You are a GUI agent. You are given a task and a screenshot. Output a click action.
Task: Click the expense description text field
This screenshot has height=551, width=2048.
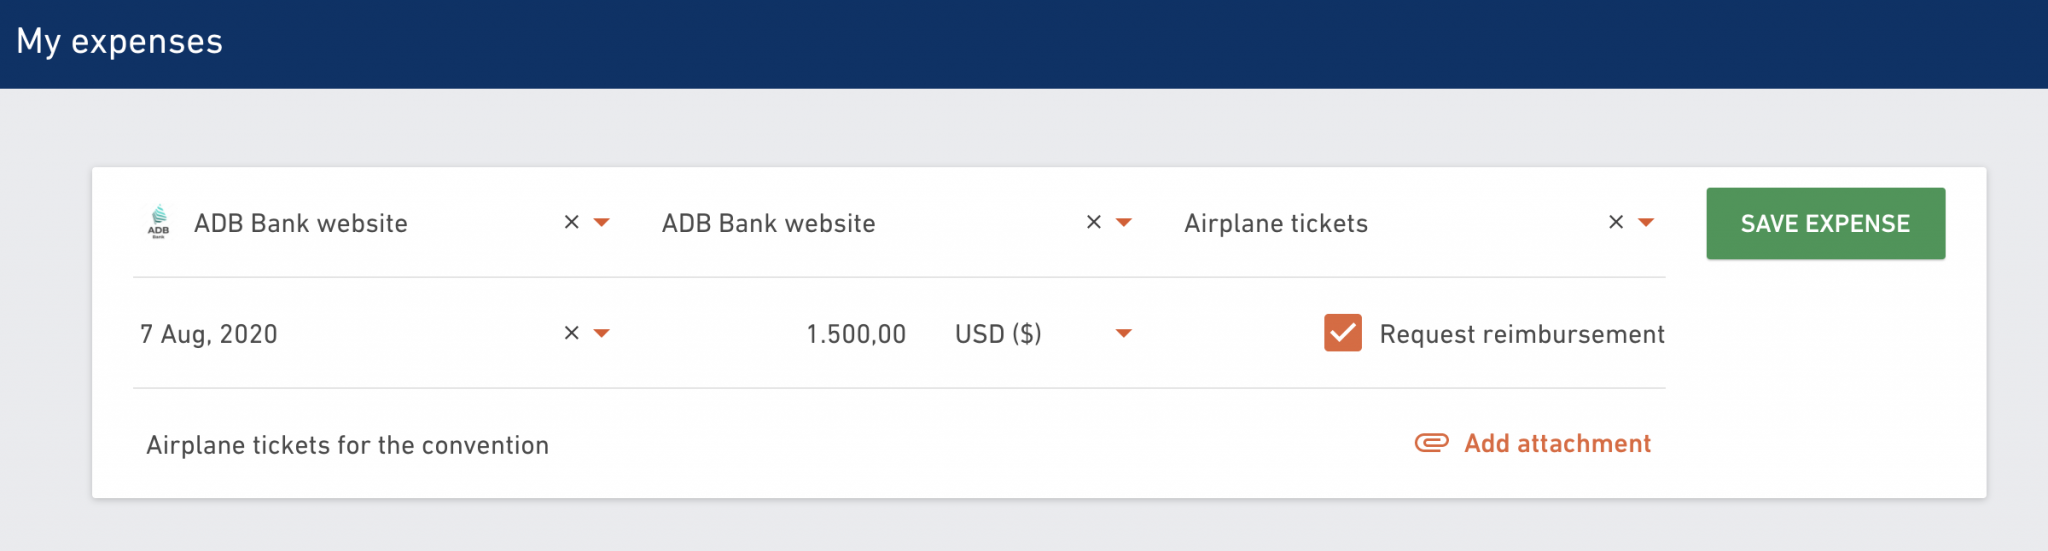[x=760, y=444]
